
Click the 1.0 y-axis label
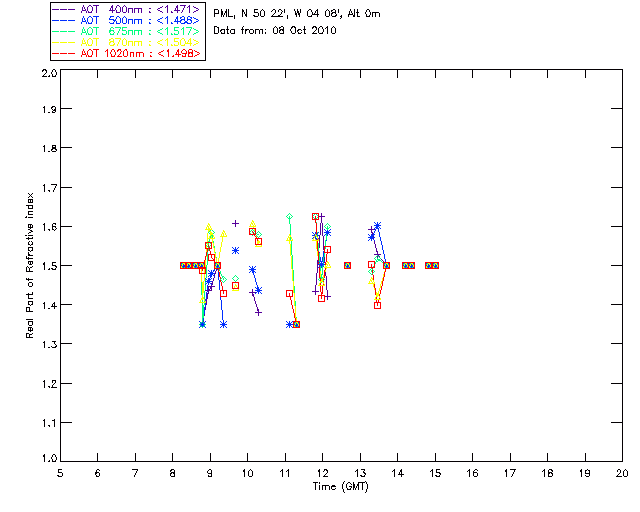pyautogui.click(x=49, y=458)
